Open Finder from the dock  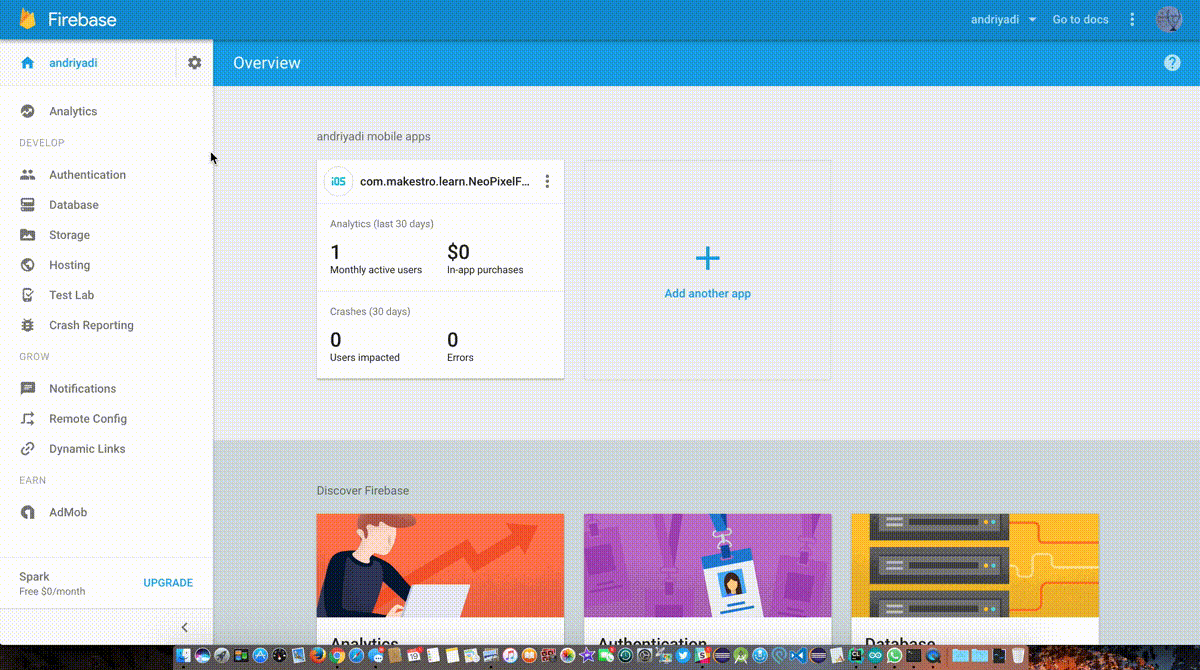(182, 655)
